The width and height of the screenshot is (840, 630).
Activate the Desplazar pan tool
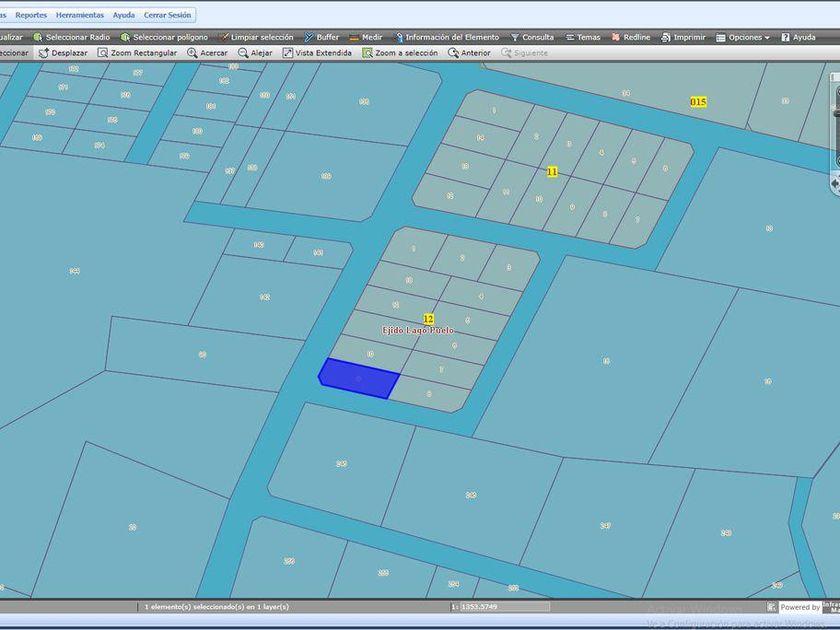63,53
